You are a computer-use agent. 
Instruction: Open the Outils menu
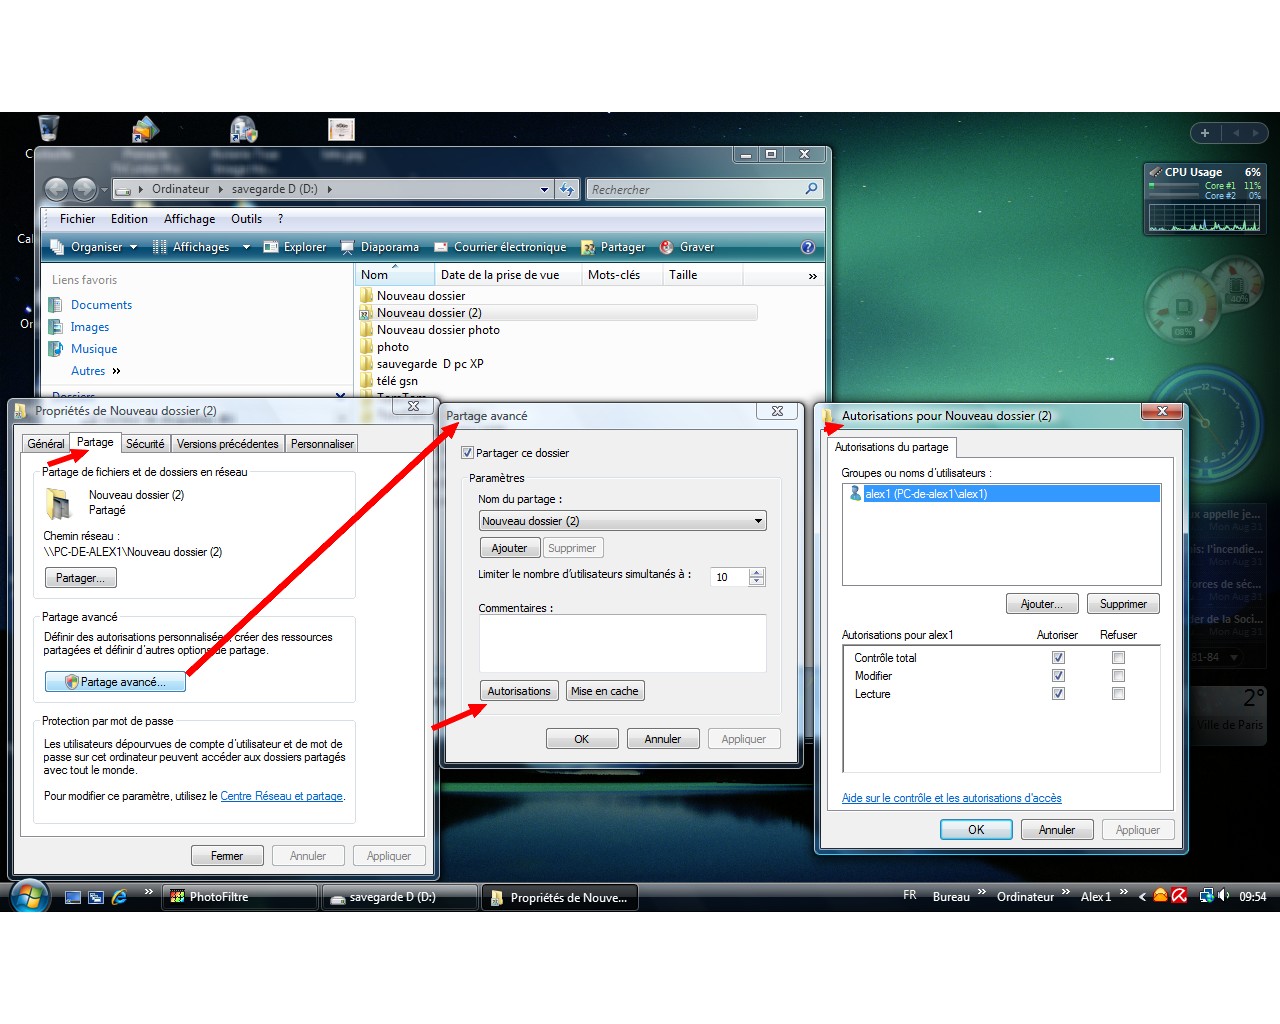tap(246, 219)
